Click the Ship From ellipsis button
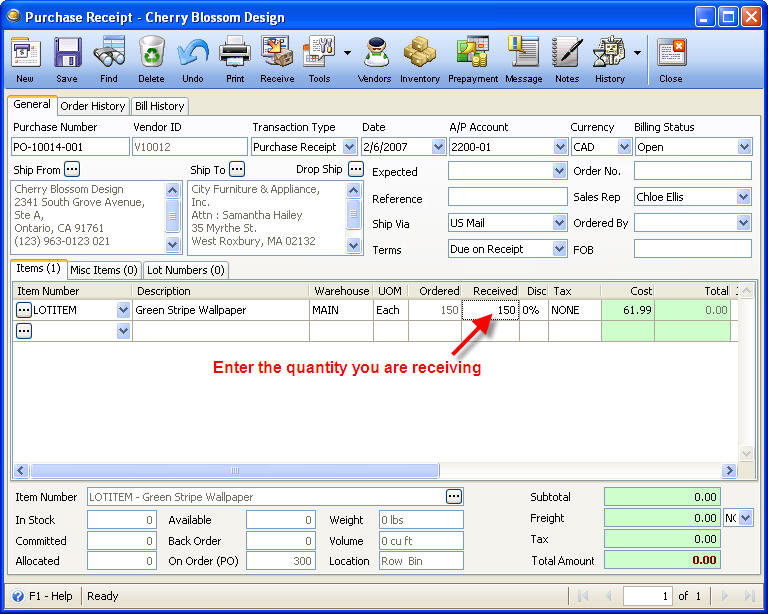Screen dimensions: 768x614 point(72,169)
